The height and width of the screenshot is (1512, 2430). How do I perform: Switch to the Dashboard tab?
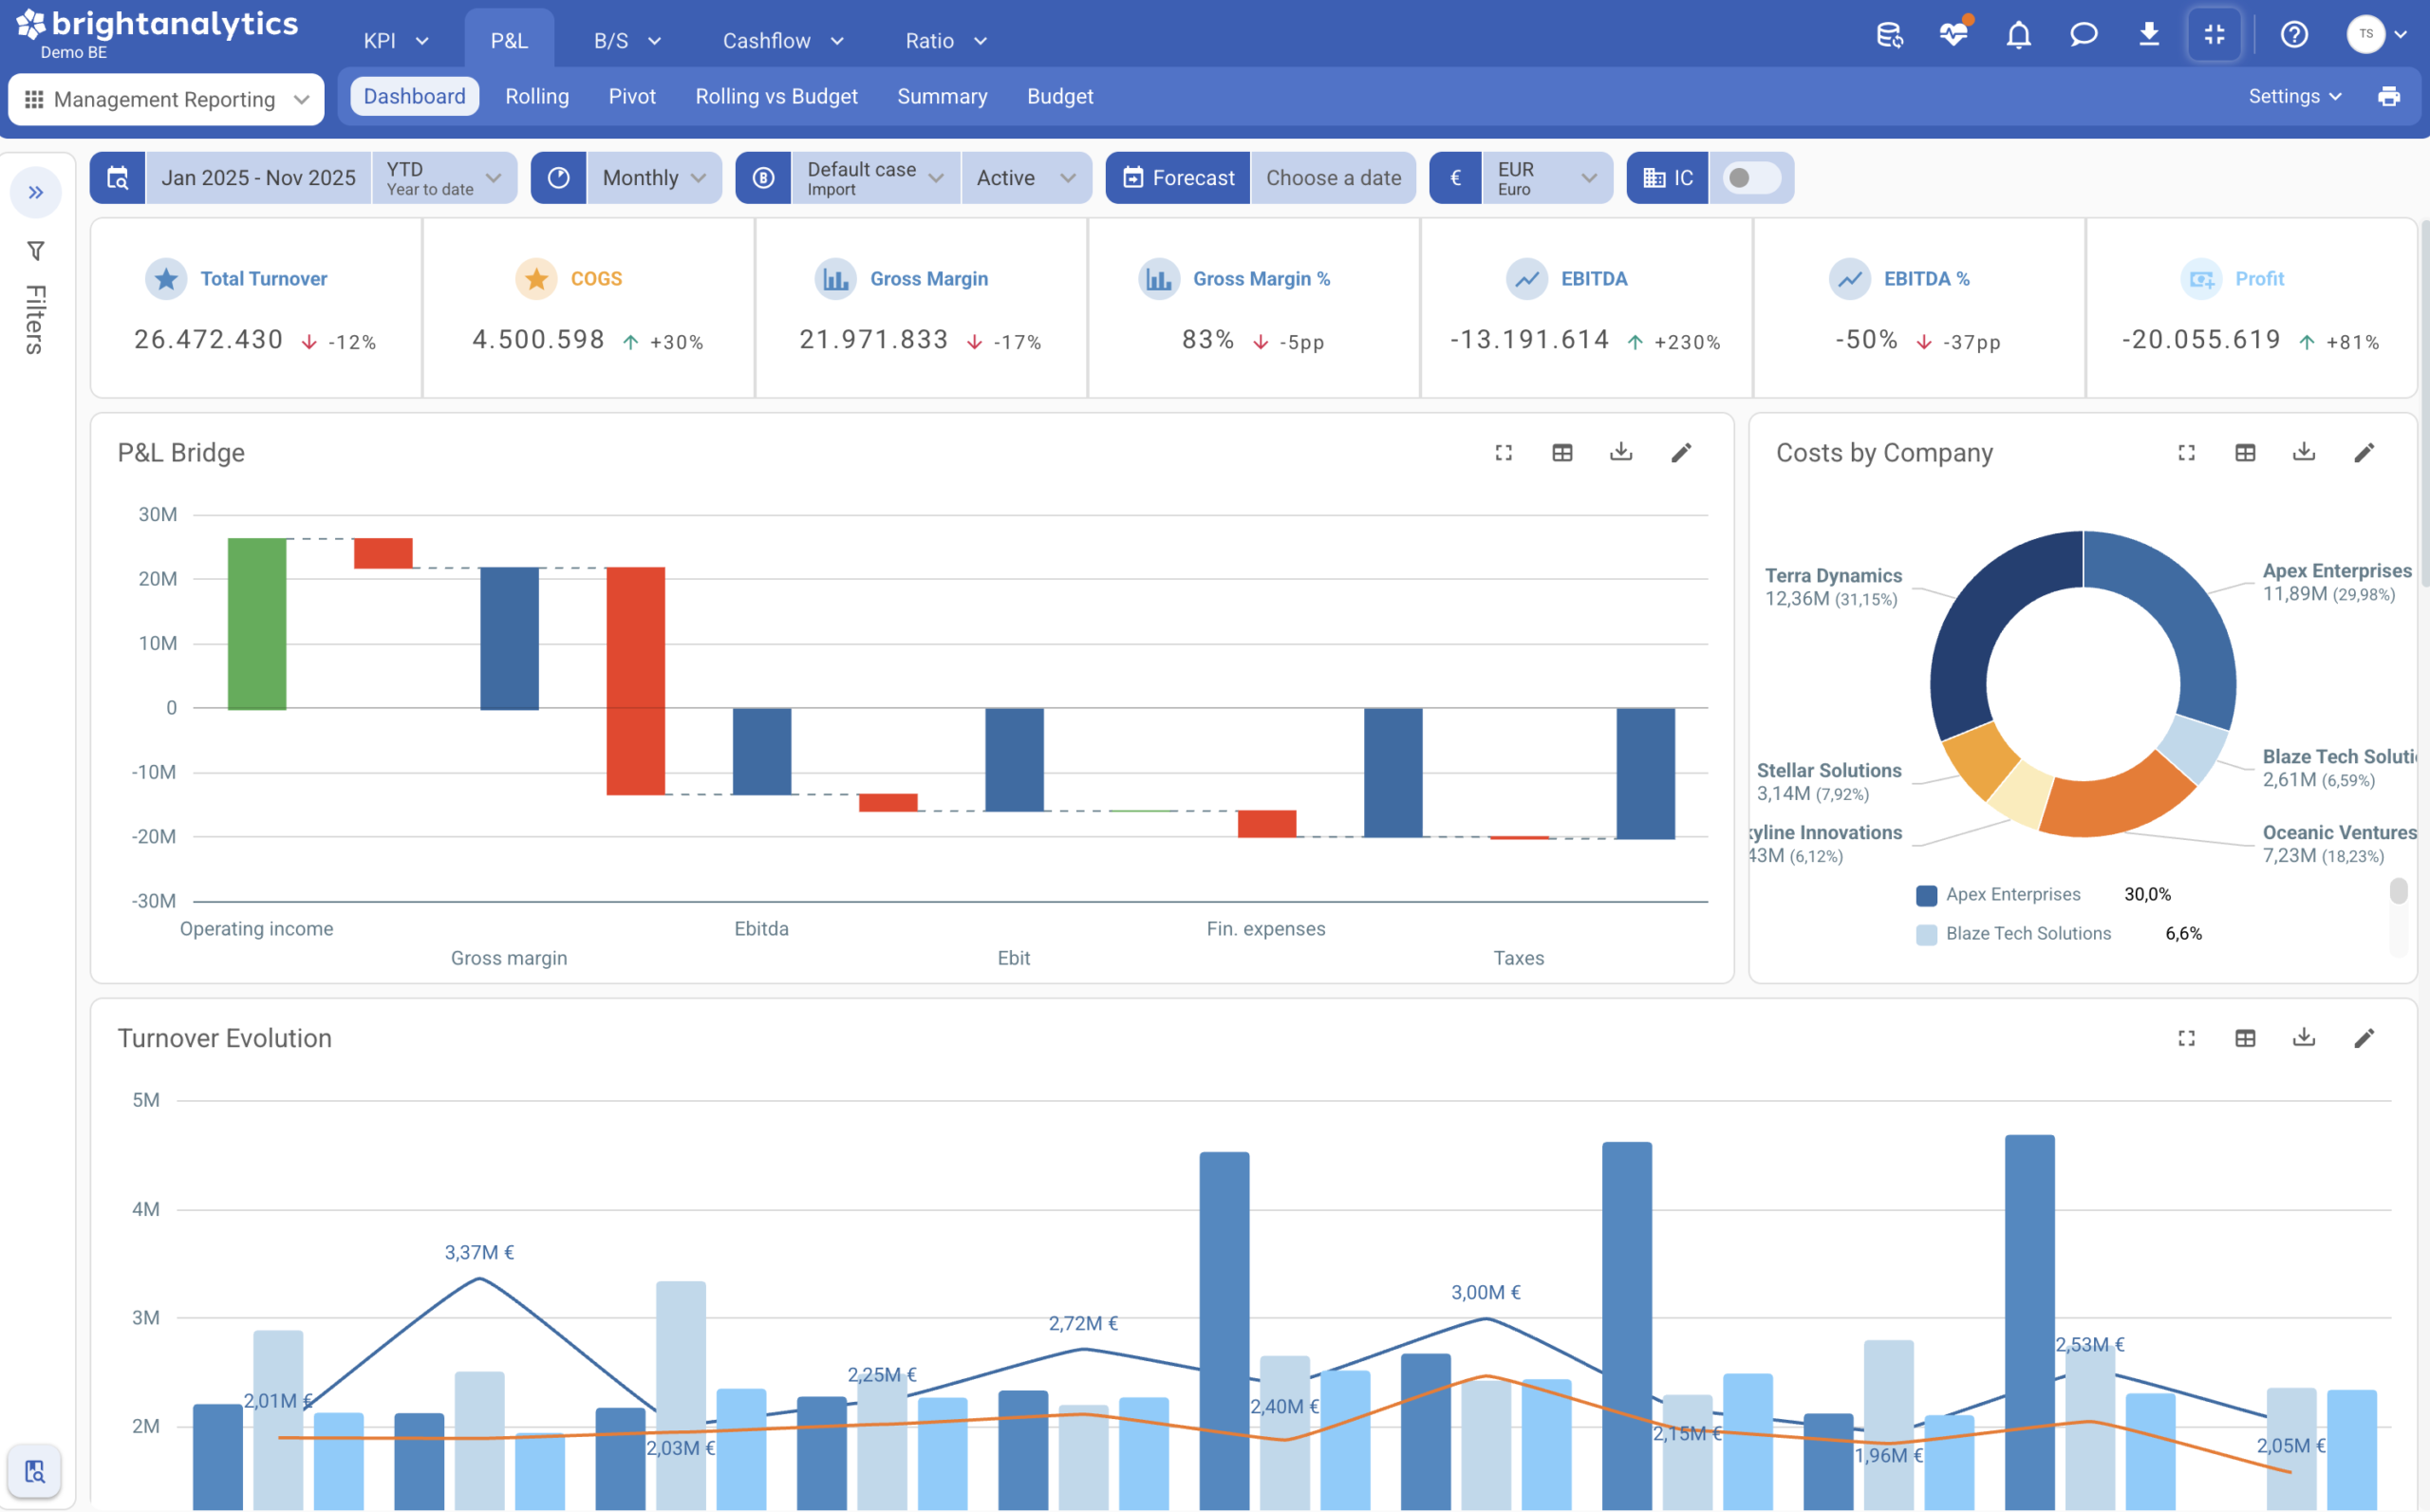(414, 96)
